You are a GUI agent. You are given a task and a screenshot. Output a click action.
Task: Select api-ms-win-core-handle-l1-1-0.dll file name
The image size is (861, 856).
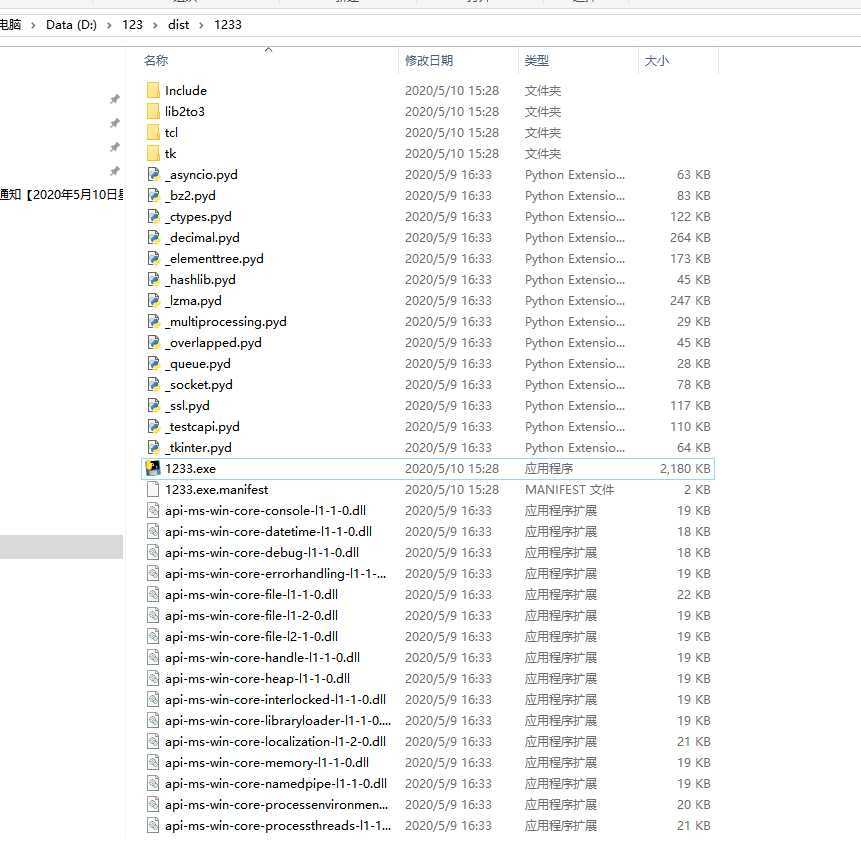262,658
